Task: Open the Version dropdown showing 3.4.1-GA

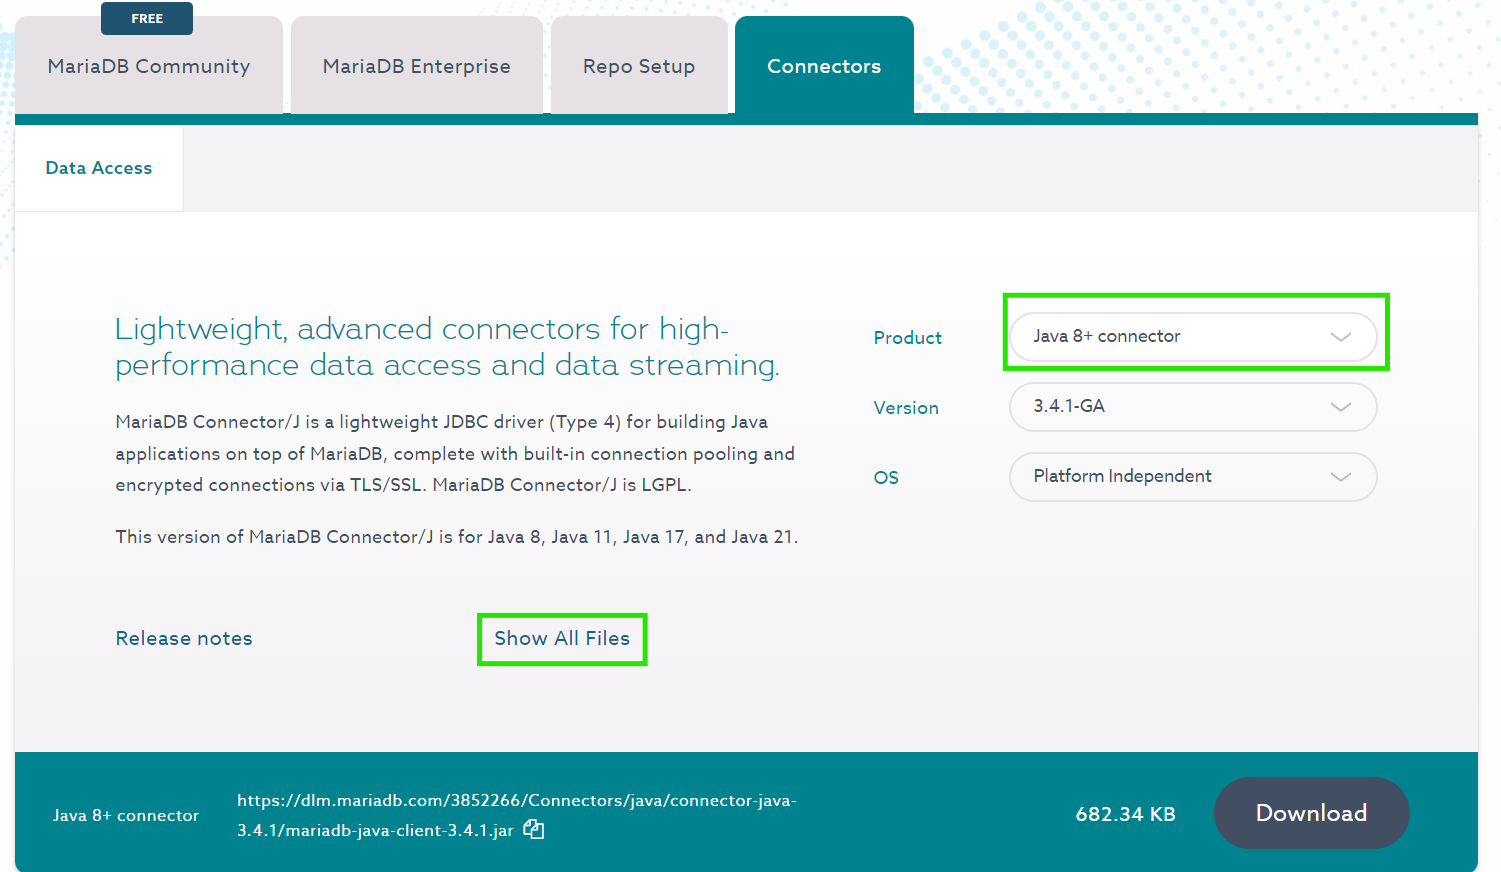Action: pyautogui.click(x=1193, y=407)
